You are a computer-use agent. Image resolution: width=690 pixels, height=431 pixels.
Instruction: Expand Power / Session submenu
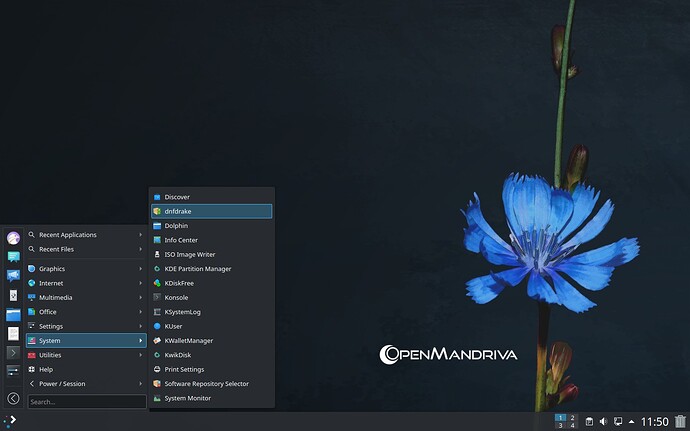tap(86, 384)
